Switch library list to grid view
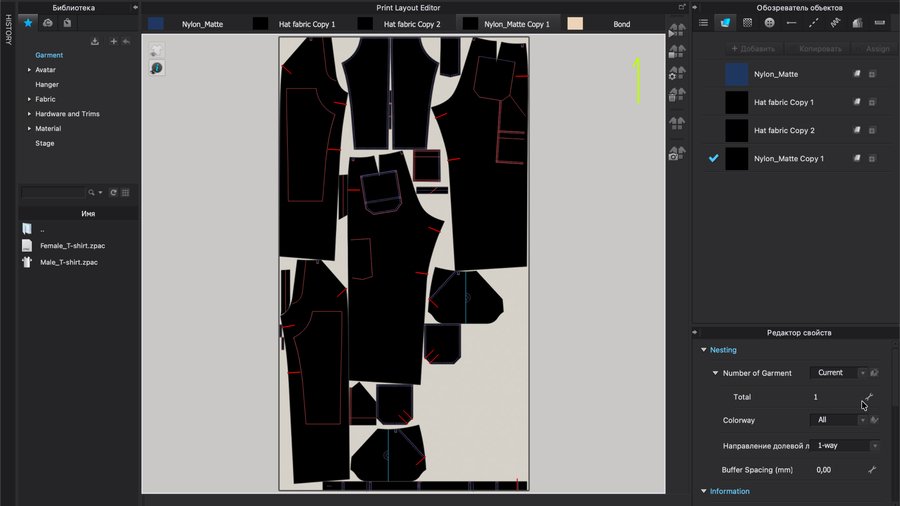900x506 pixels. (x=126, y=192)
